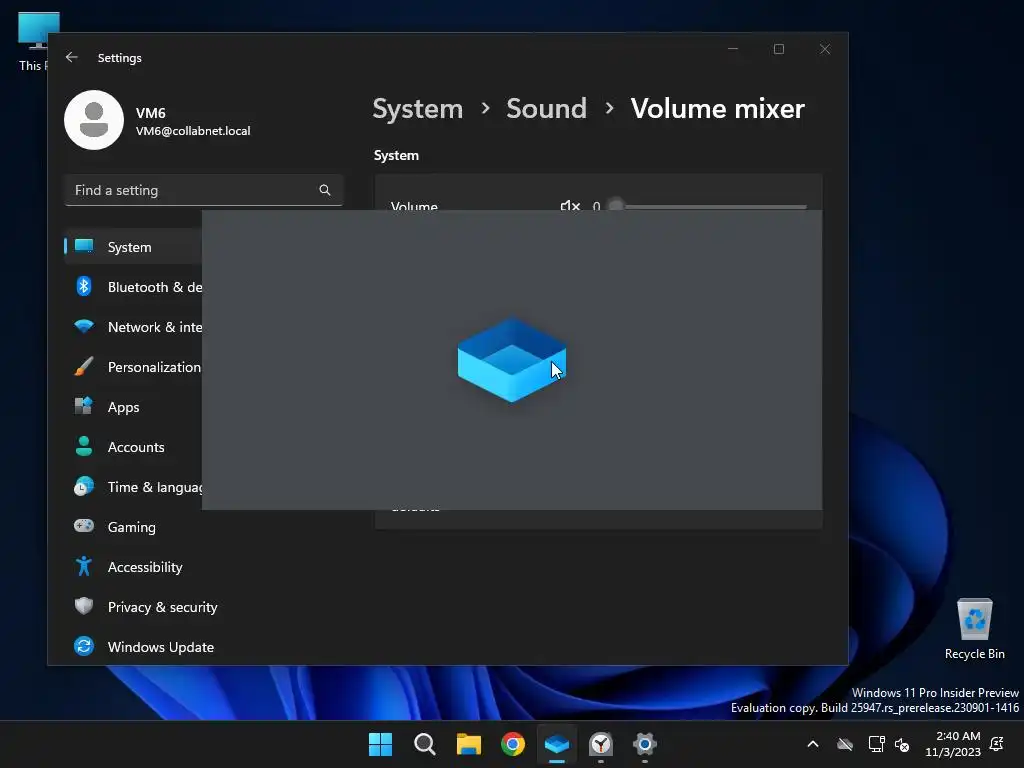Click the search magnifier in Find a setting
This screenshot has width=1024, height=768.
(325, 190)
